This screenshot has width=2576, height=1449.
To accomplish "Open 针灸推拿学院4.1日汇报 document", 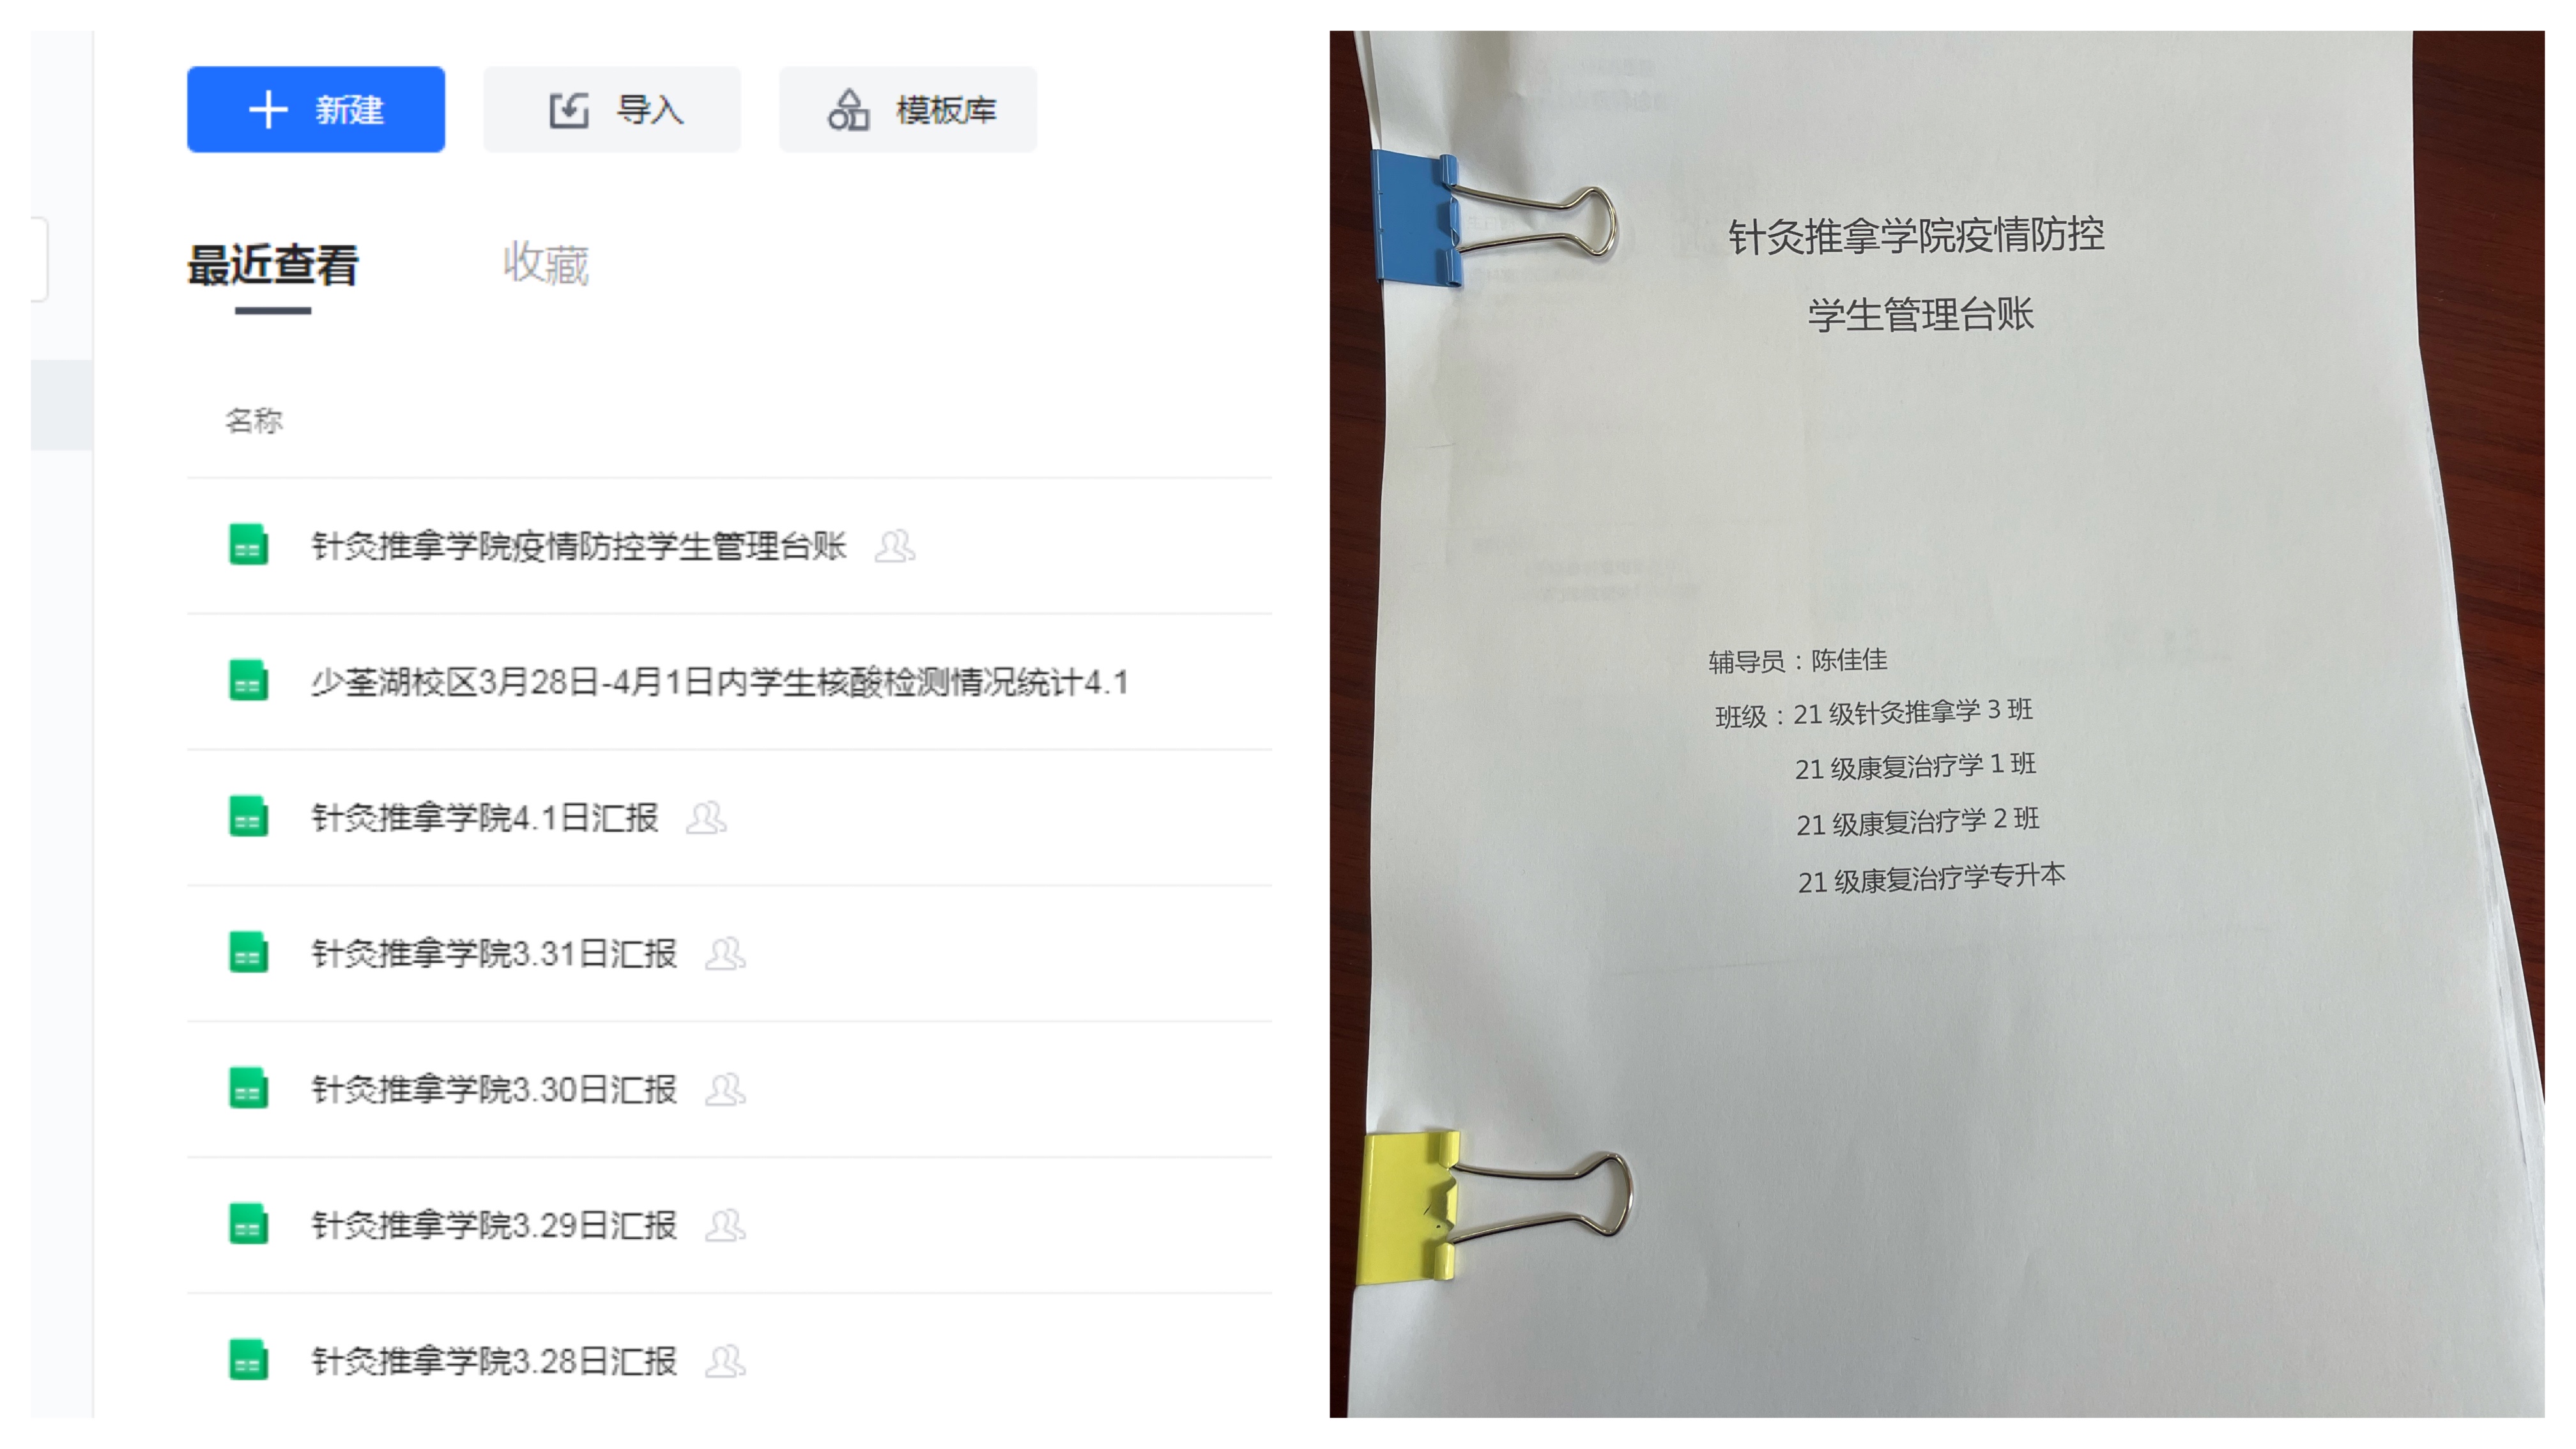I will pos(485,818).
